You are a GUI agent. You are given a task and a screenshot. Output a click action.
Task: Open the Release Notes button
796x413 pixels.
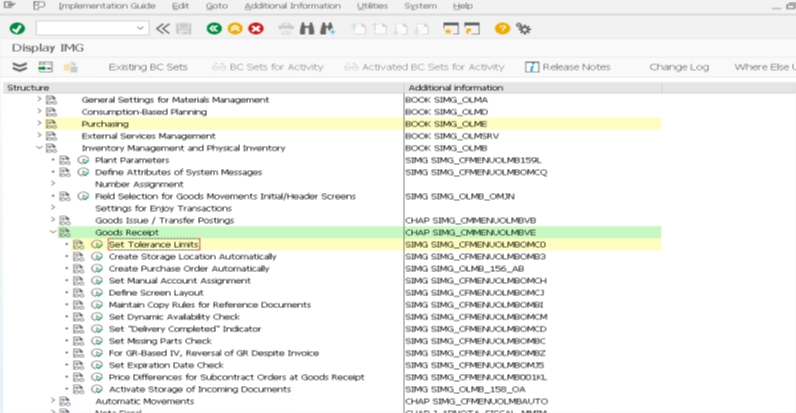point(568,67)
